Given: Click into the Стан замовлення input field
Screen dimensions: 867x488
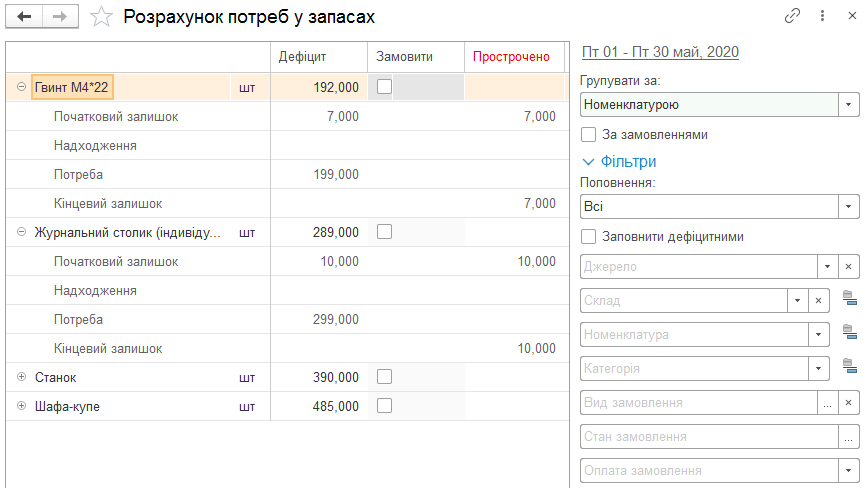Looking at the screenshot, I should click(709, 437).
